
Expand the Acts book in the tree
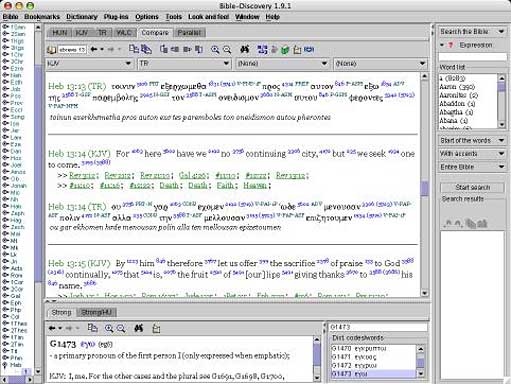[x=5, y=268]
